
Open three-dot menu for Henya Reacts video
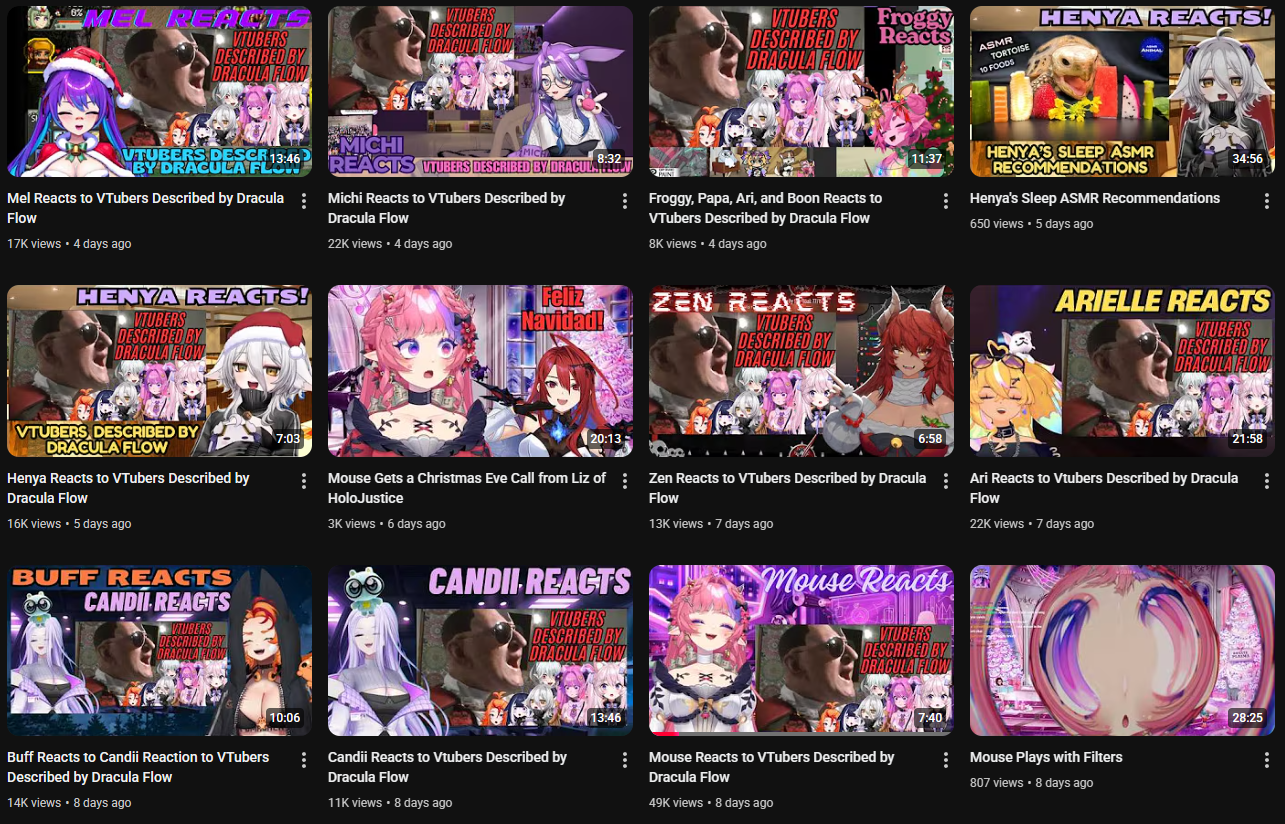click(x=304, y=482)
